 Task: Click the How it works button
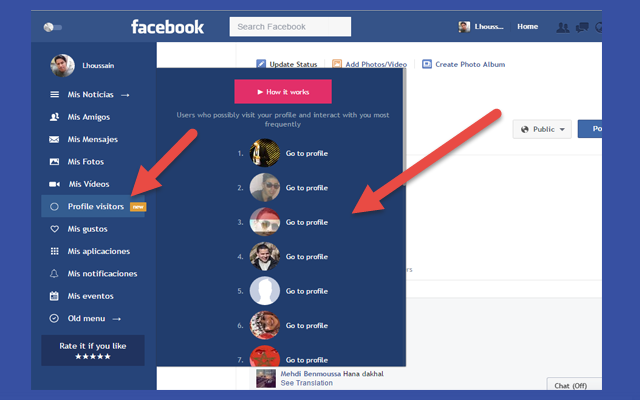click(283, 91)
